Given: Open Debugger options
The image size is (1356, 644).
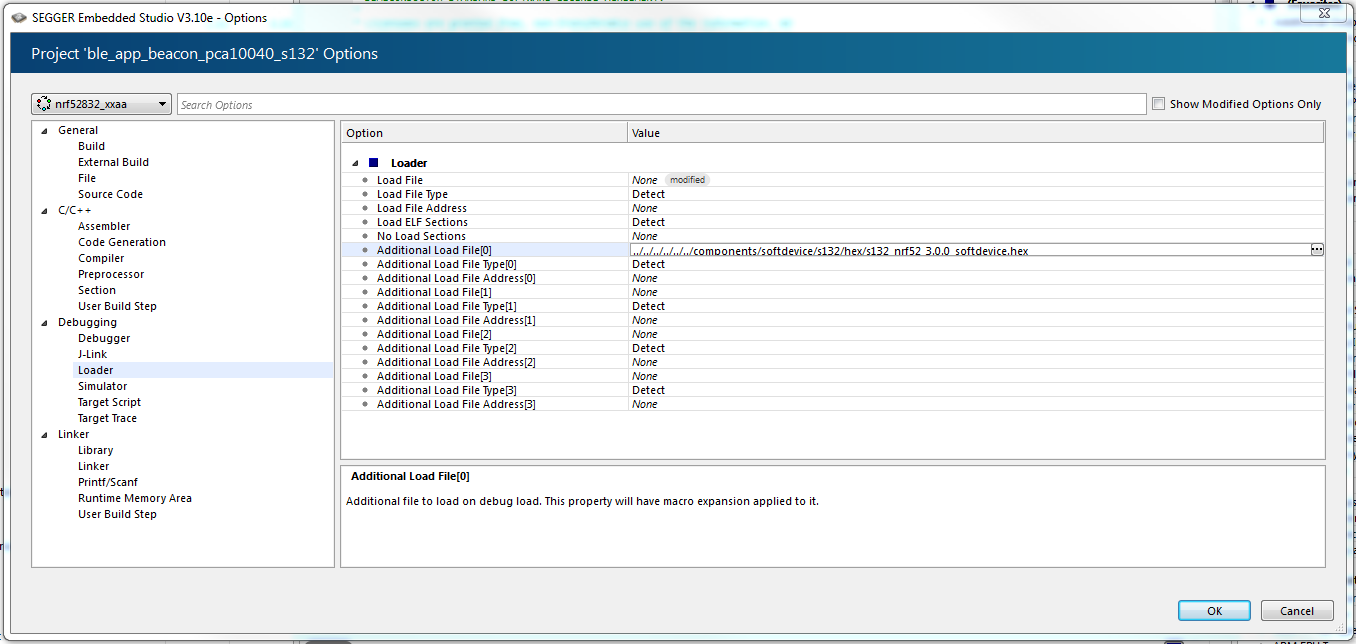Looking at the screenshot, I should [x=104, y=338].
